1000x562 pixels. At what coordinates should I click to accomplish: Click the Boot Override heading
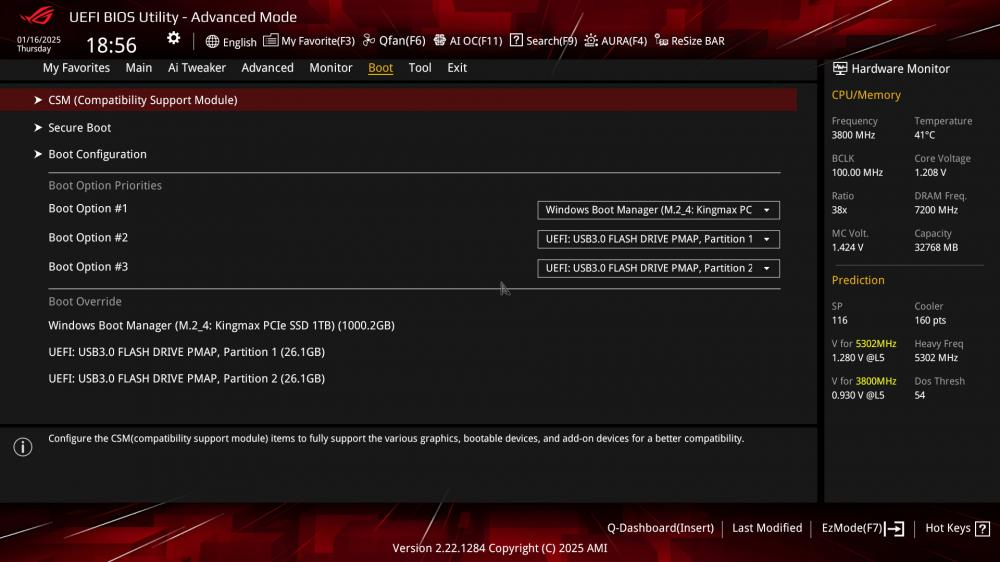click(x=85, y=302)
